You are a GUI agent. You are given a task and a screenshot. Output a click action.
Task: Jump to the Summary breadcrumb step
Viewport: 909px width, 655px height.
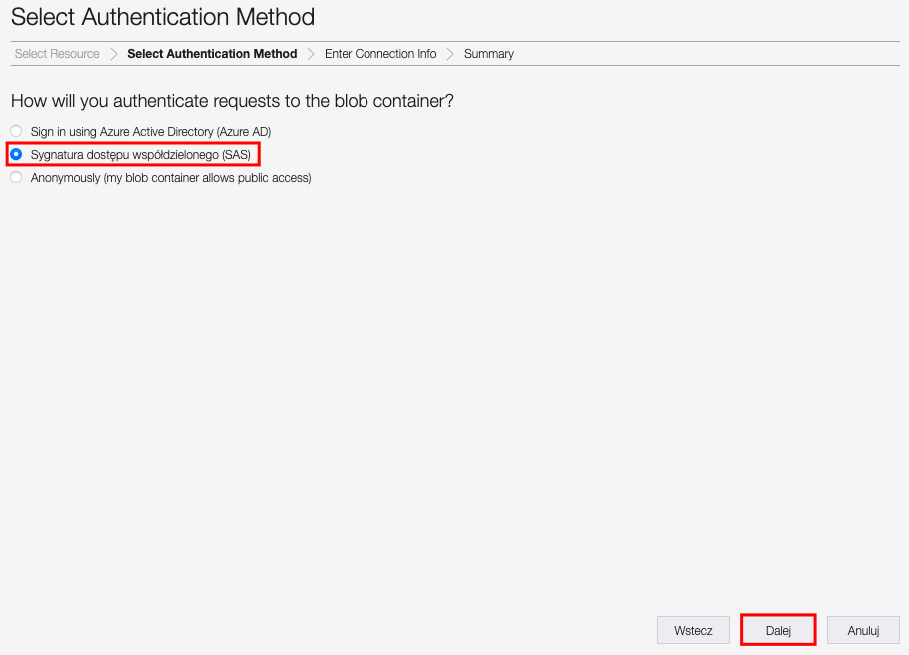[x=489, y=54]
